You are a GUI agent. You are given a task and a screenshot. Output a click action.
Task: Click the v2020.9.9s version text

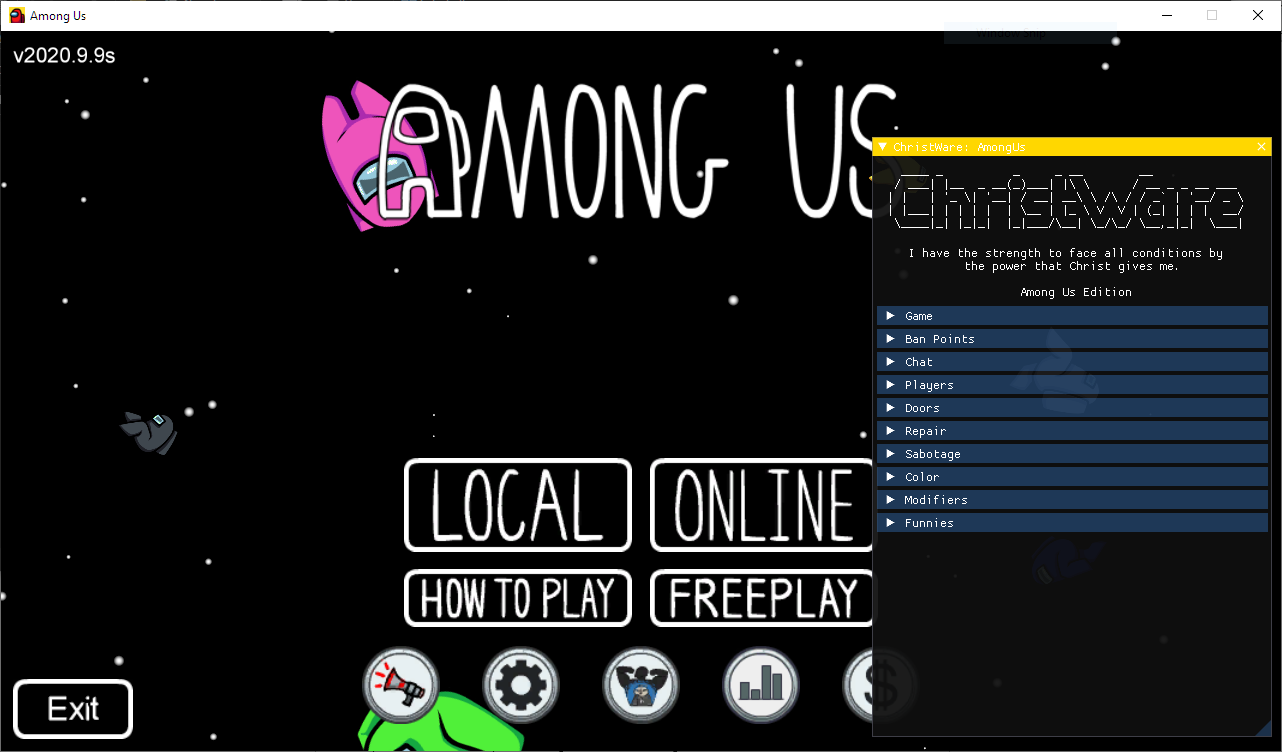tap(64, 56)
